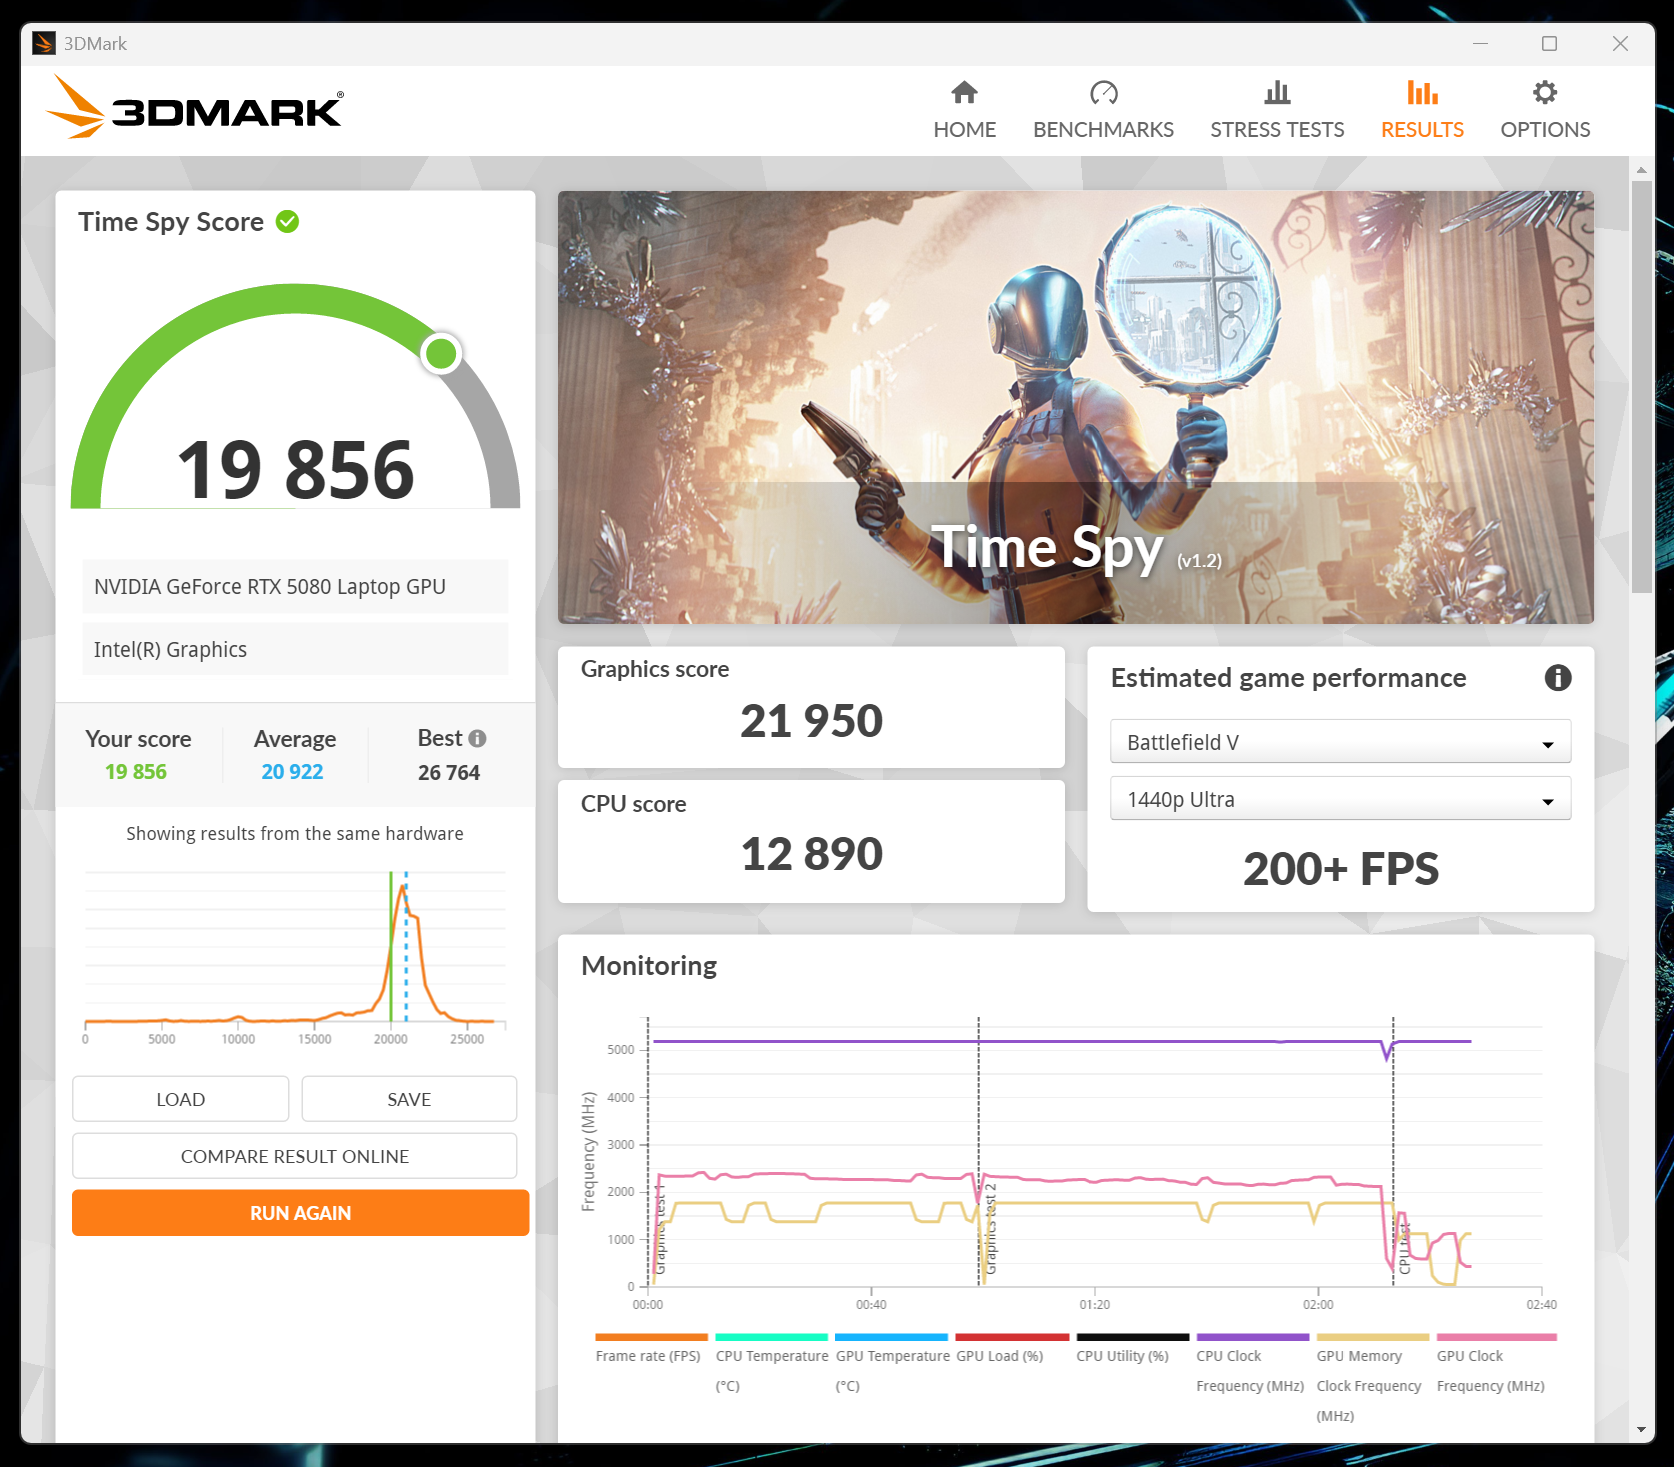Click the scroll down arrow on scrollbar
The height and width of the screenshot is (1467, 1674).
pyautogui.click(x=1641, y=1430)
